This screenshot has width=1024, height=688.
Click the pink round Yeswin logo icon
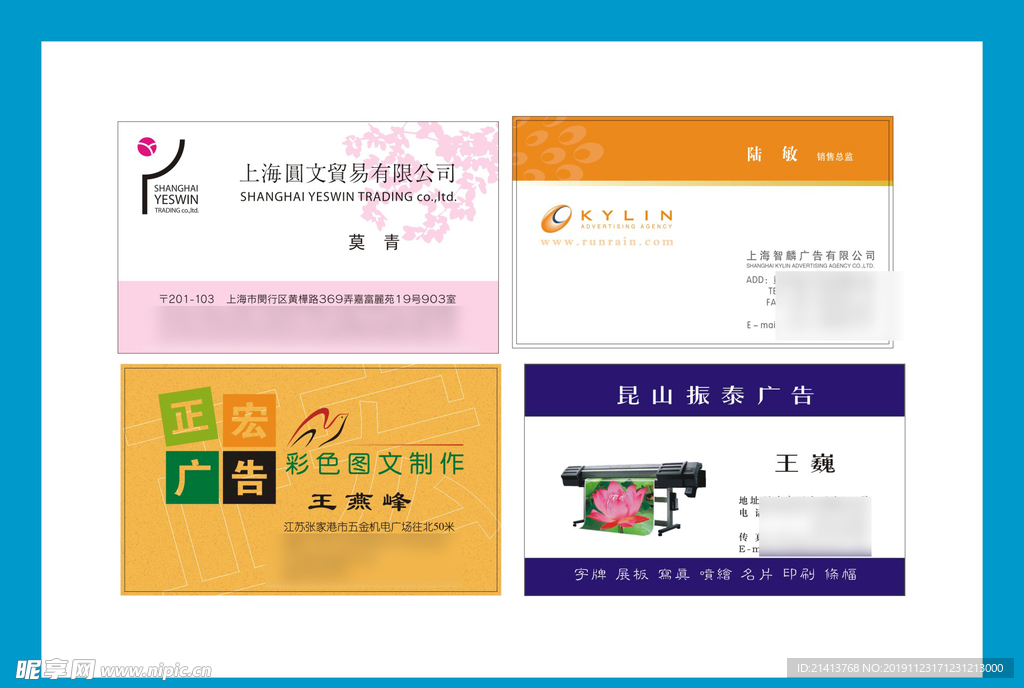tap(148, 147)
